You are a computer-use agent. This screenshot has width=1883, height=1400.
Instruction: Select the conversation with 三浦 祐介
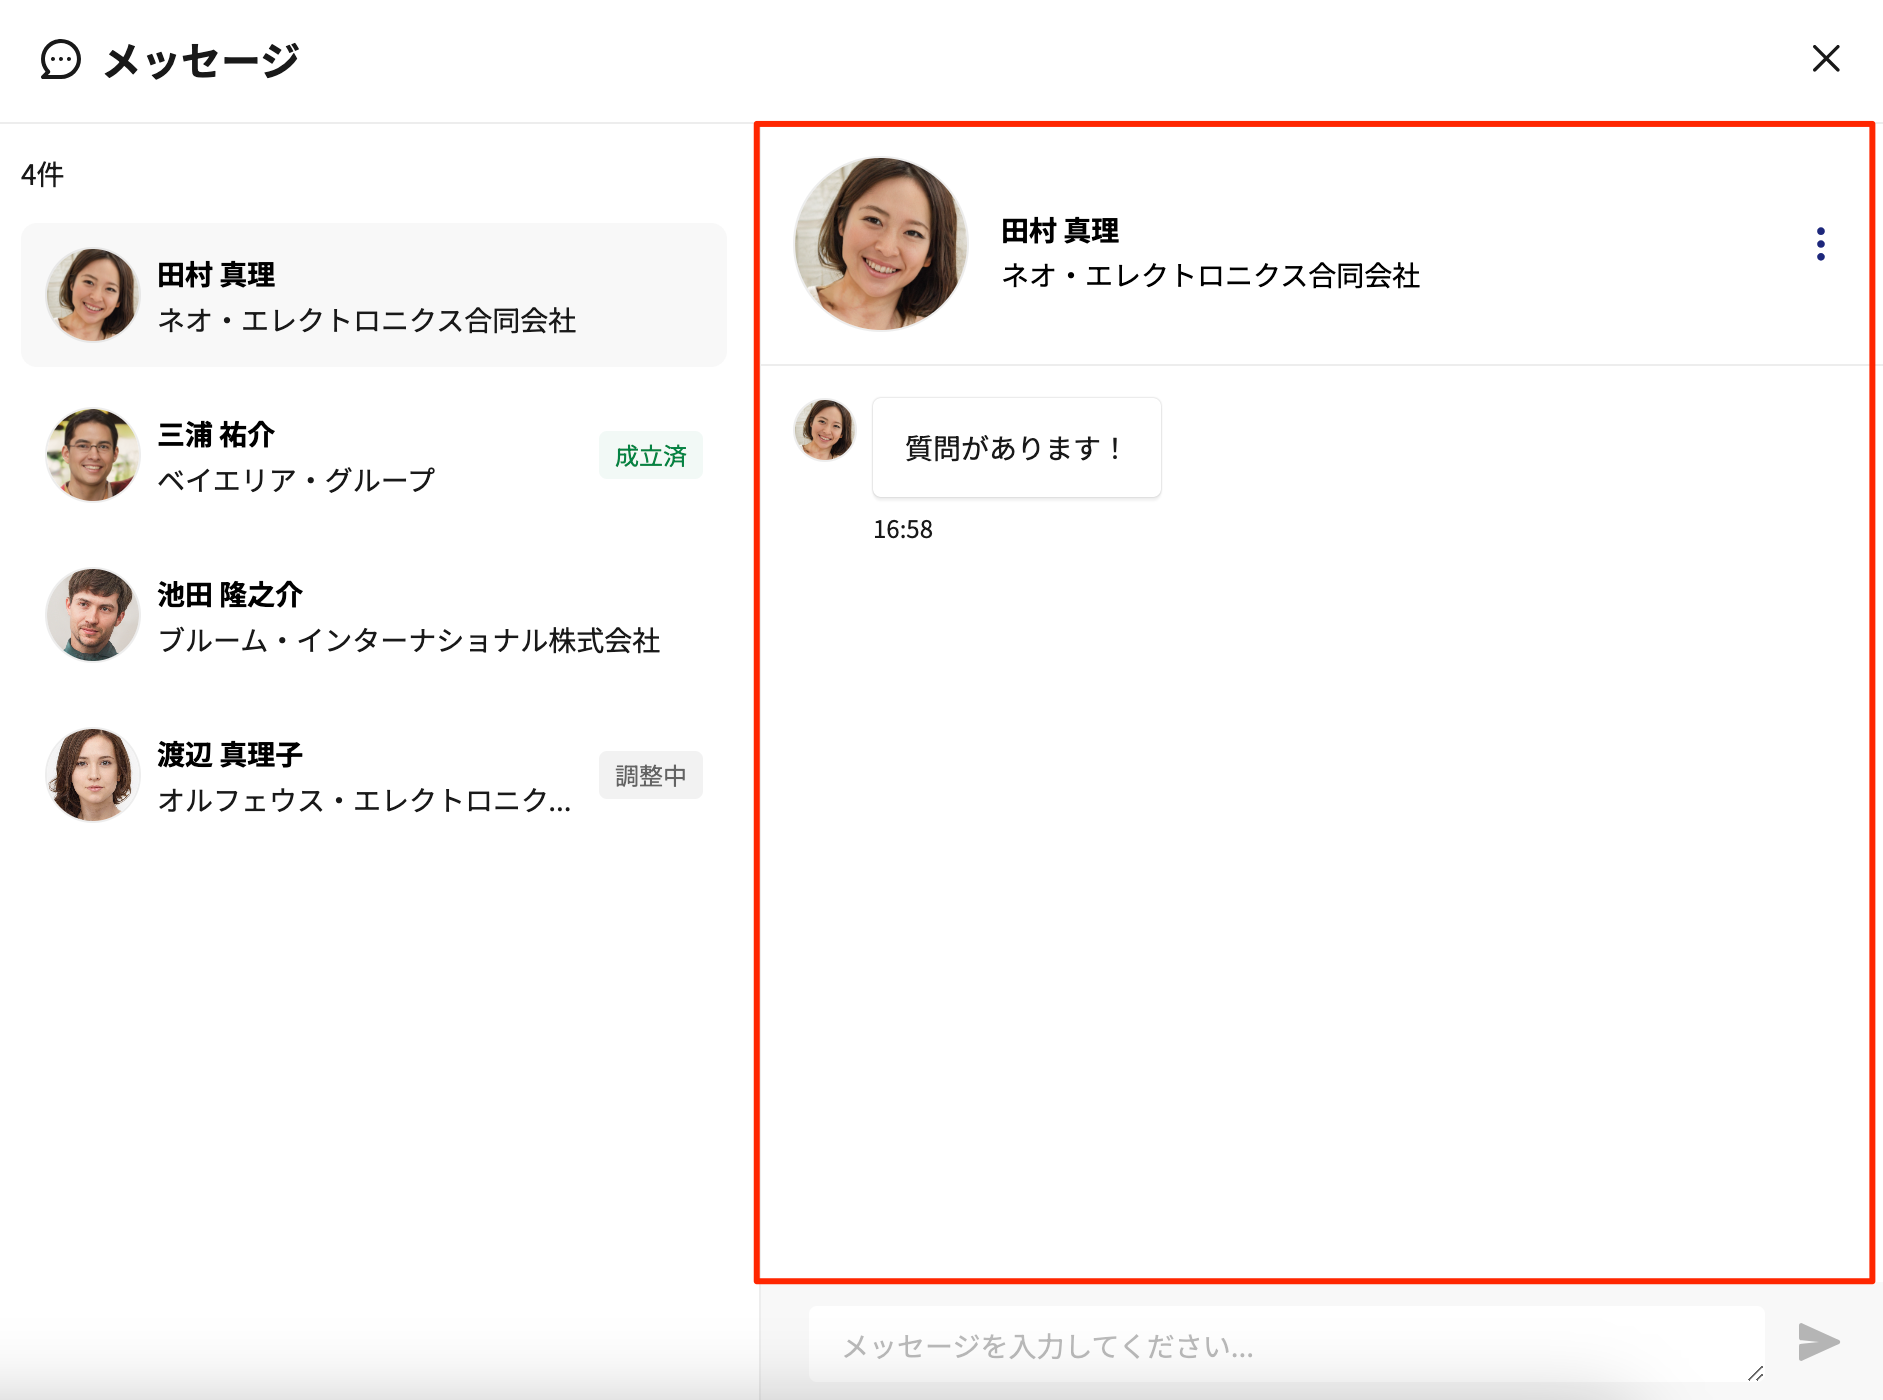pos(370,455)
